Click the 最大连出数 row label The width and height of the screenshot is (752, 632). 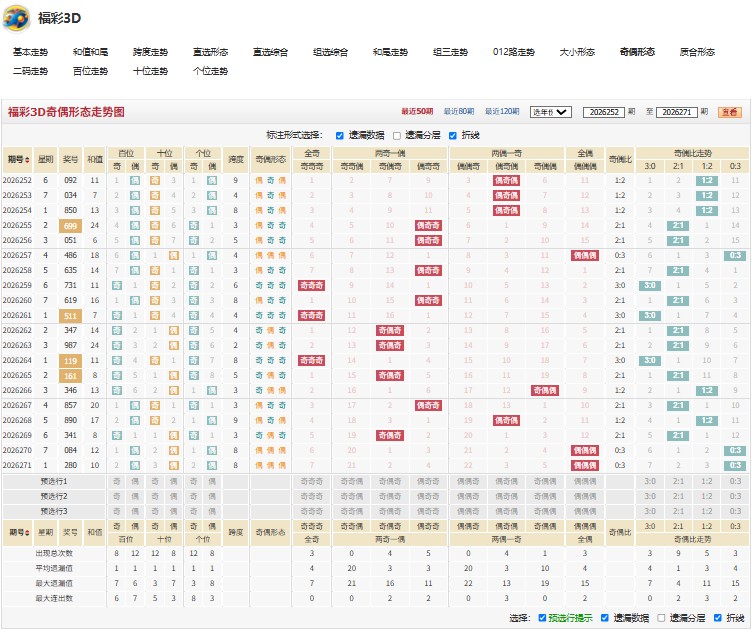(x=54, y=598)
